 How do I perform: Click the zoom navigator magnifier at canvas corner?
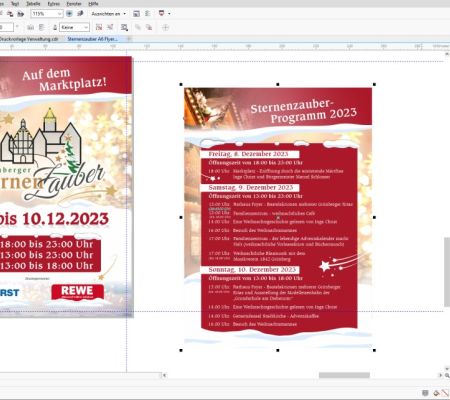(447, 375)
